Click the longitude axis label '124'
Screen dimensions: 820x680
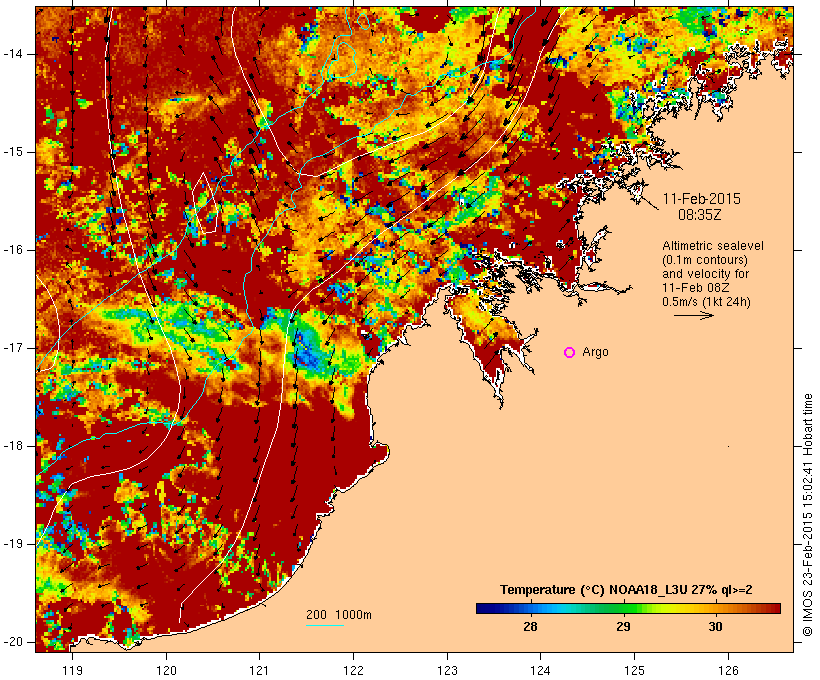[540, 670]
